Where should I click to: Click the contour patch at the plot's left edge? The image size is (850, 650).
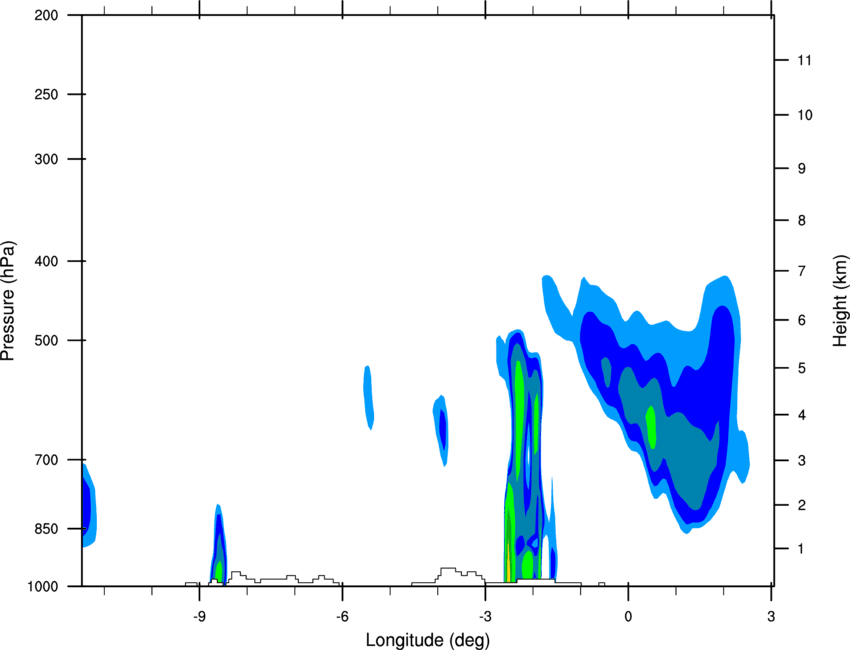point(89,504)
